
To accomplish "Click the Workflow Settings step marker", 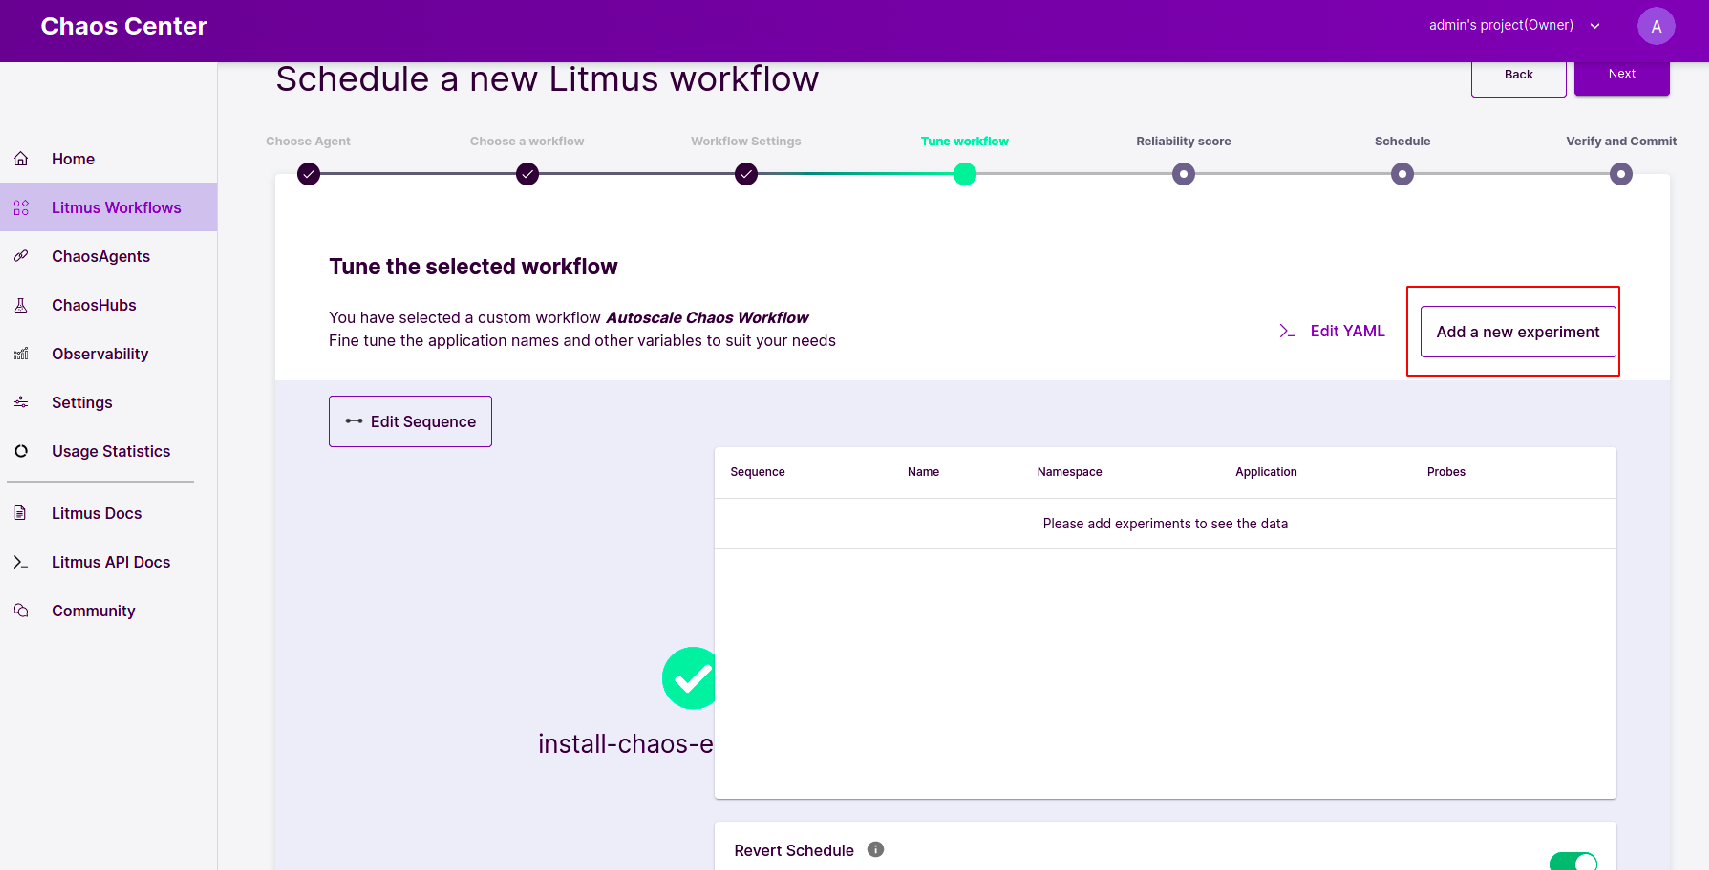I will [x=746, y=174].
